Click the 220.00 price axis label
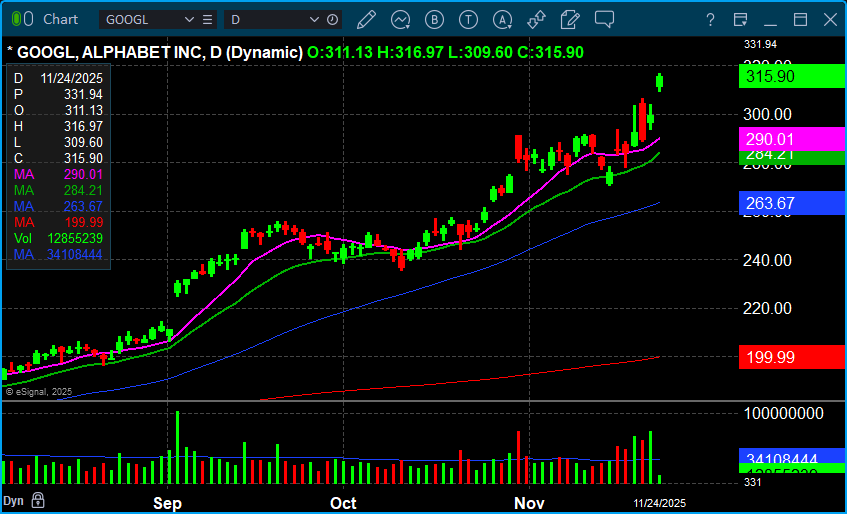 click(768, 309)
